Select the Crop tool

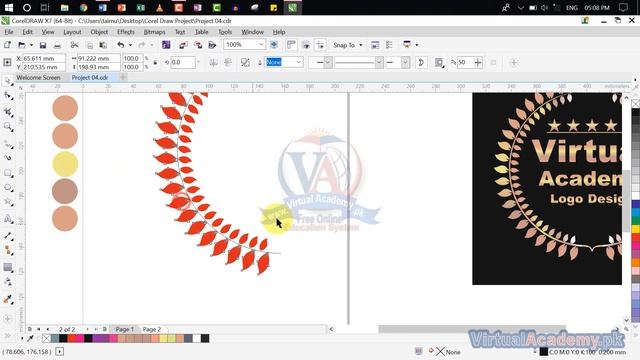tap(7, 111)
